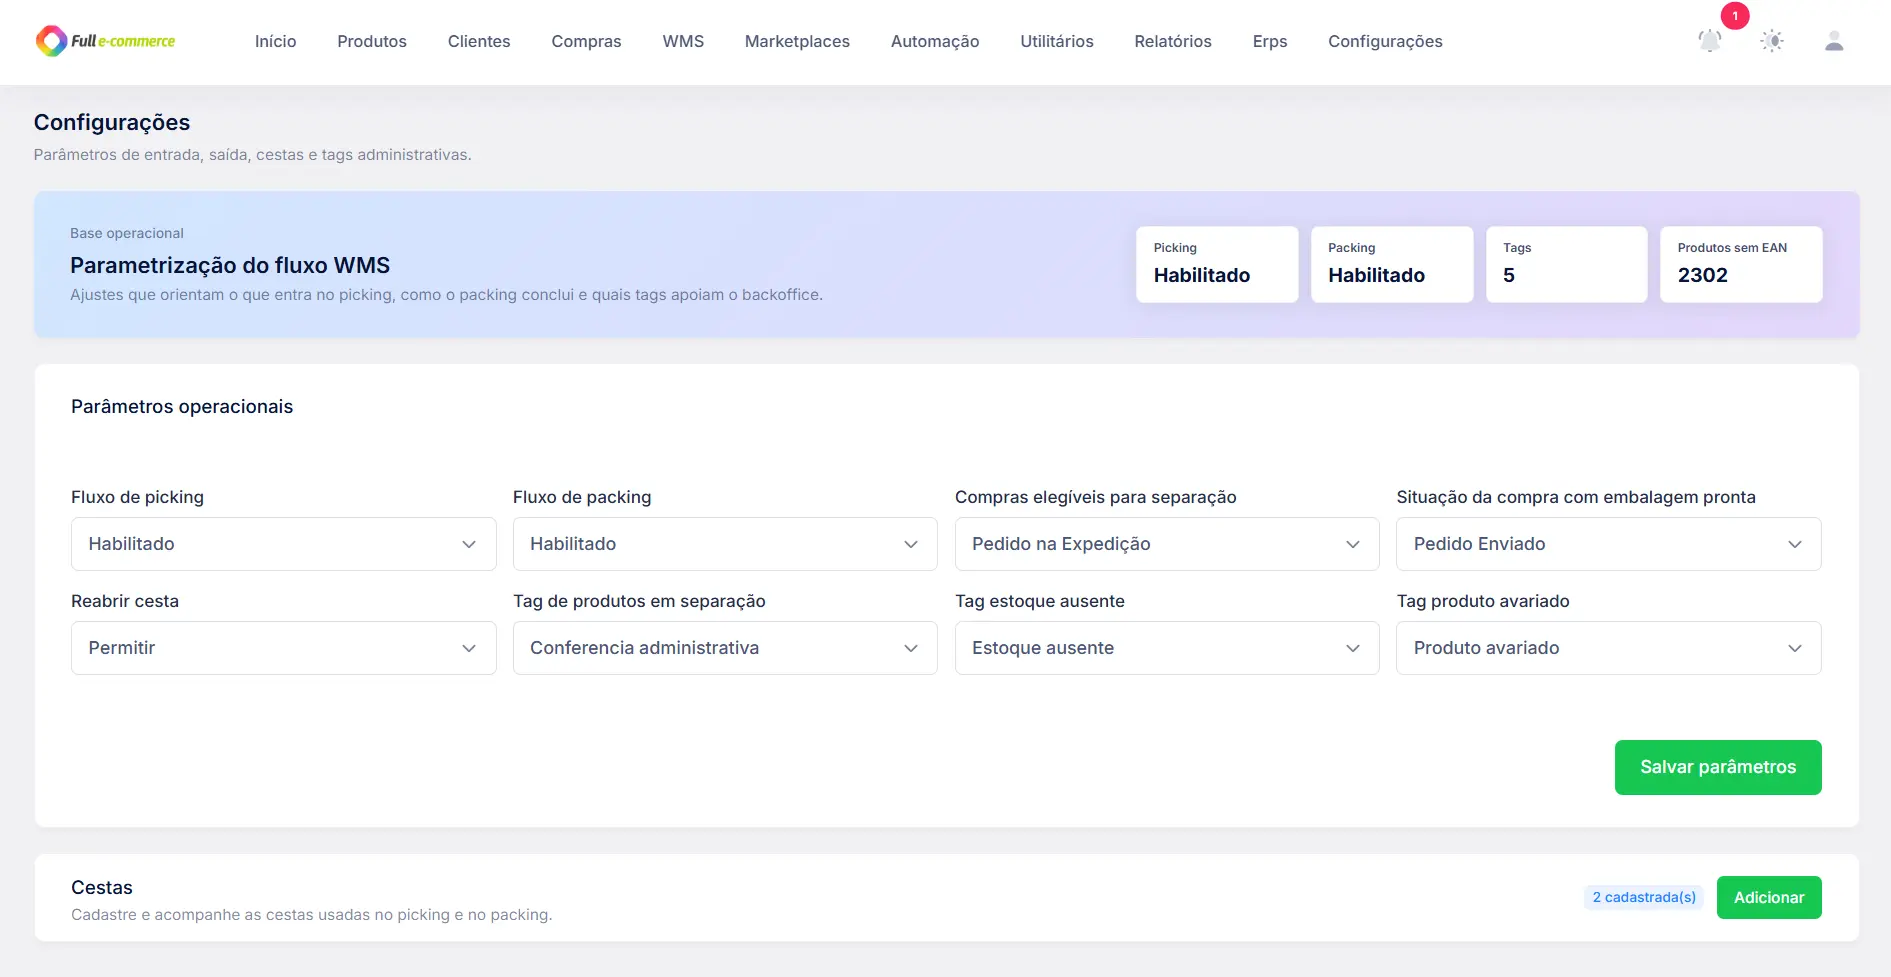
Task: Click the Parâmetros operacionais section title
Action: 182,406
